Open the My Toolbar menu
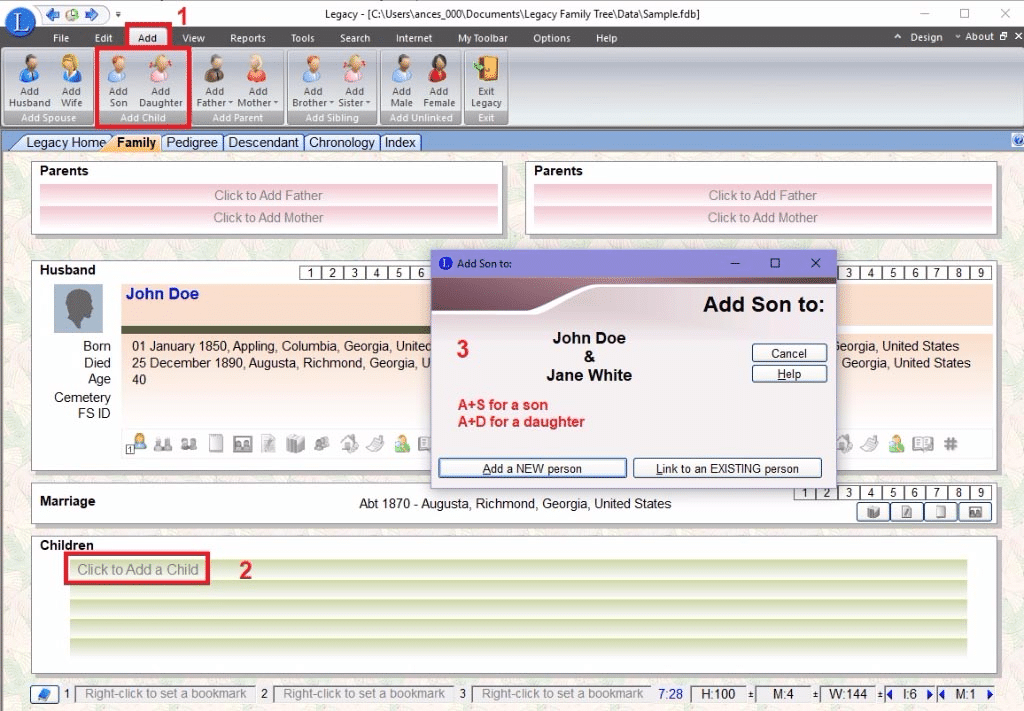 (x=483, y=38)
